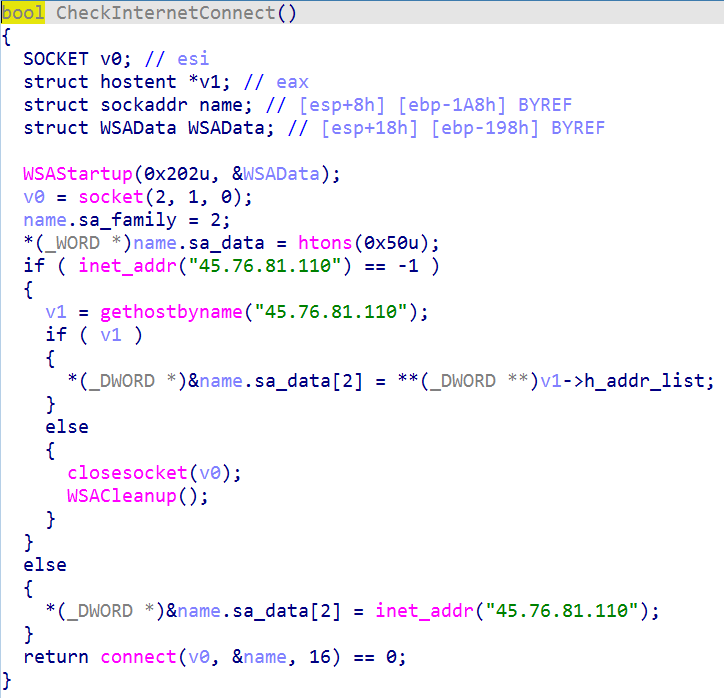This screenshot has height=698, width=724.
Task: Click the 'SOCKET v0;' declaration
Action: (78, 59)
